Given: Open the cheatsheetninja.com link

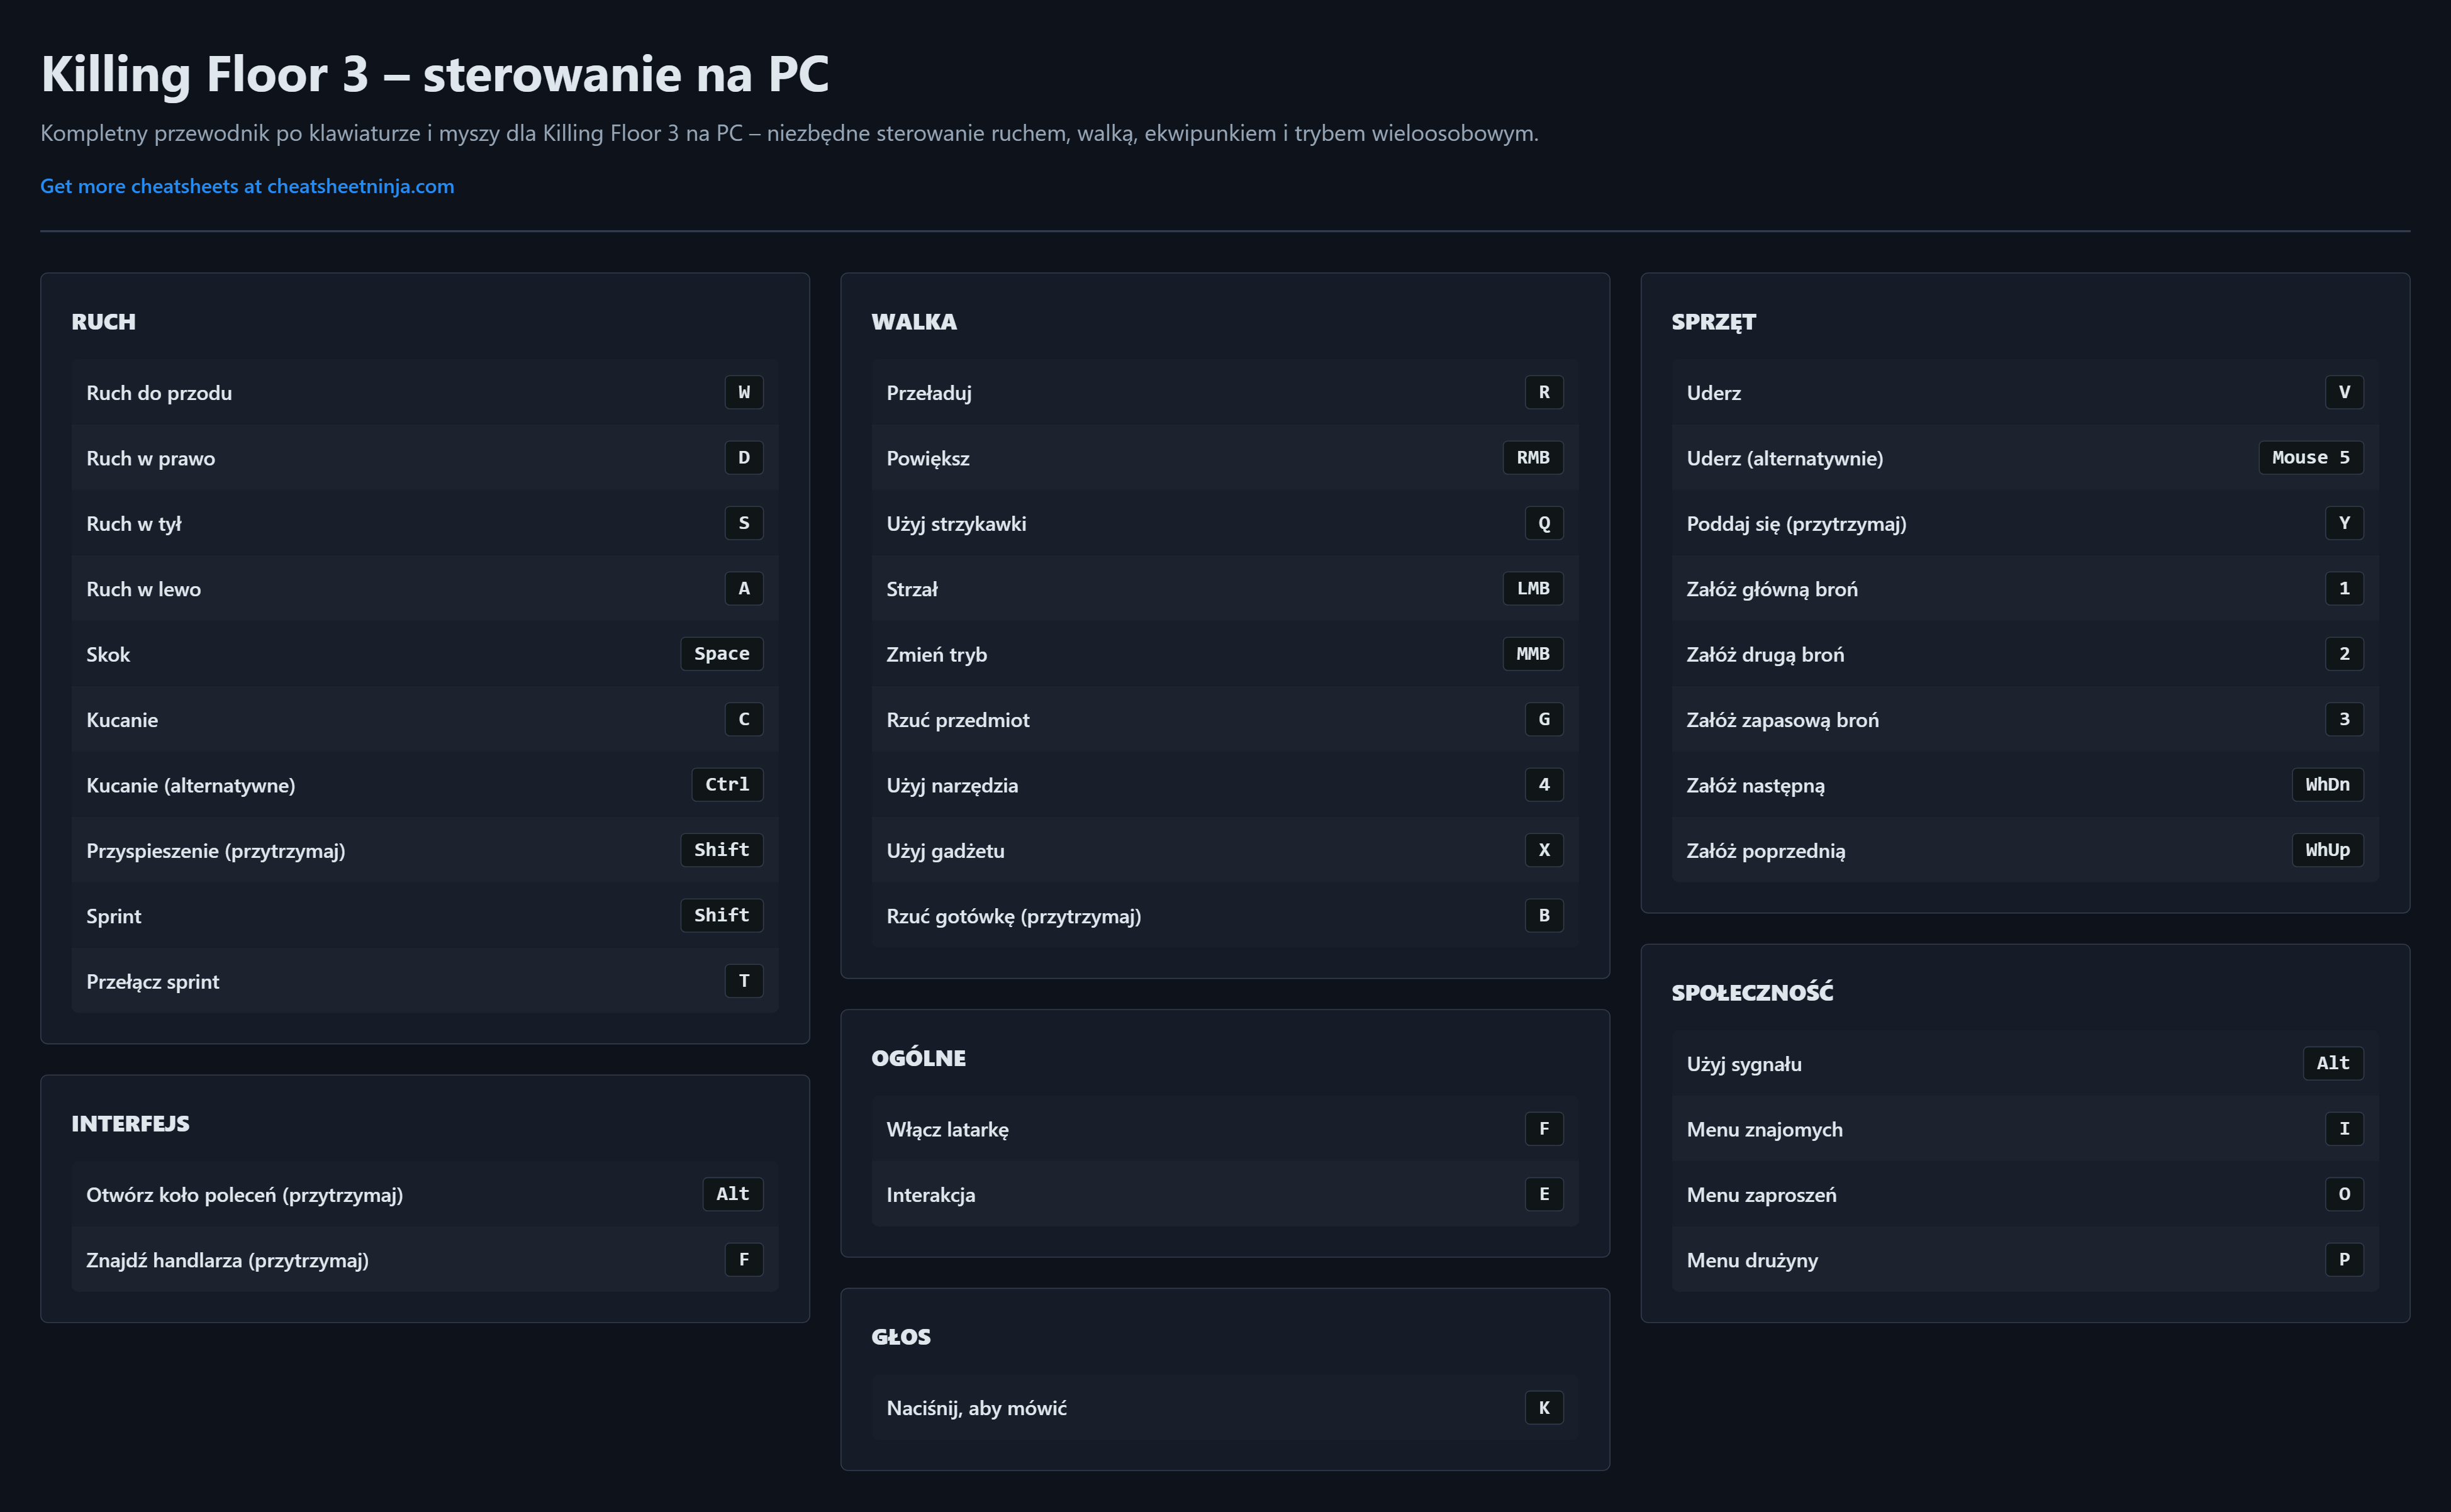Looking at the screenshot, I should pyautogui.click(x=247, y=186).
